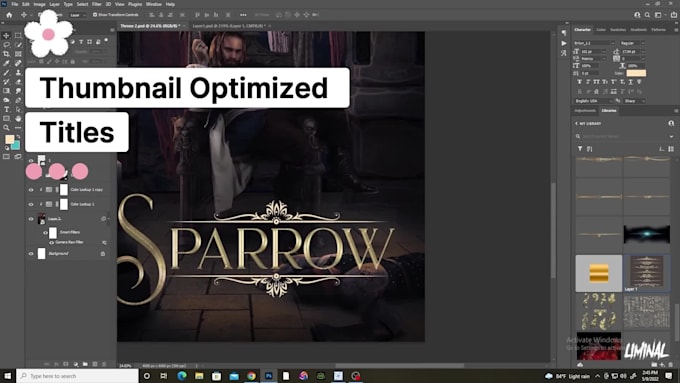The height and width of the screenshot is (383, 680).
Task: Open the English: USA language dropdown
Action: click(x=595, y=101)
